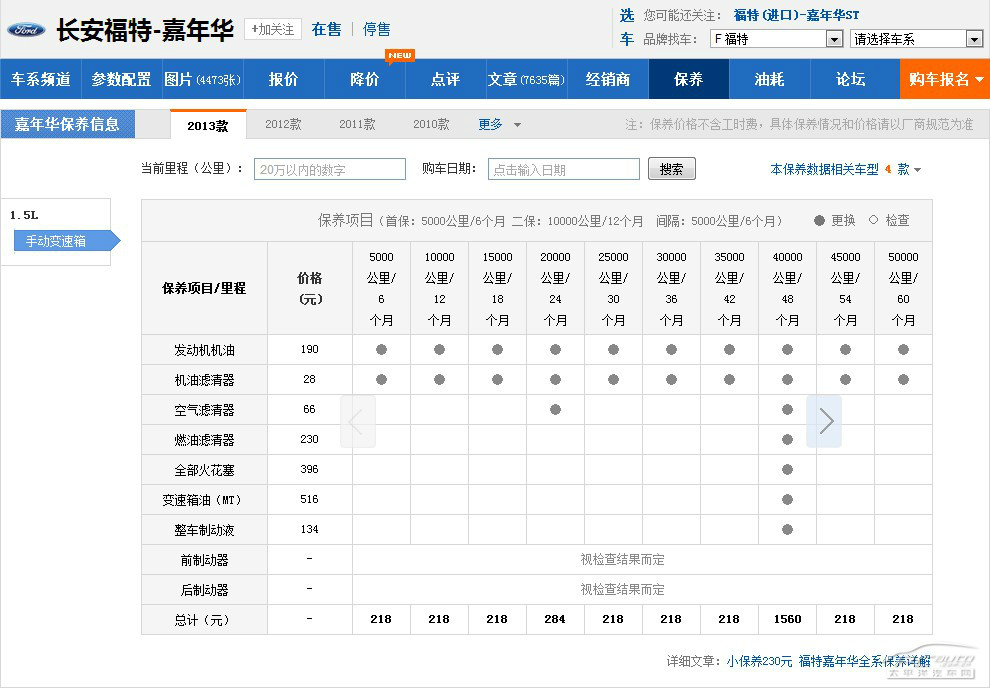
Task: Click the dot for 全部火花塞 at 40000公里
Action: pos(787,470)
